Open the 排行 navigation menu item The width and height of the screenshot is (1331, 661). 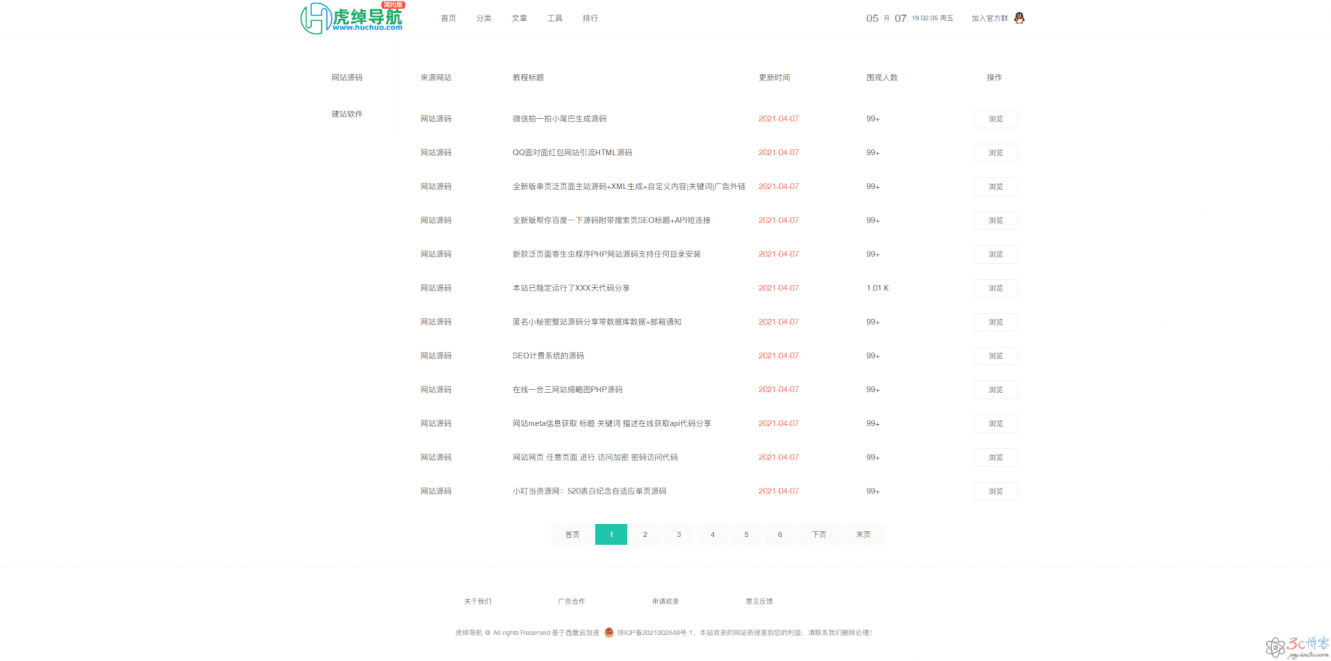point(590,18)
